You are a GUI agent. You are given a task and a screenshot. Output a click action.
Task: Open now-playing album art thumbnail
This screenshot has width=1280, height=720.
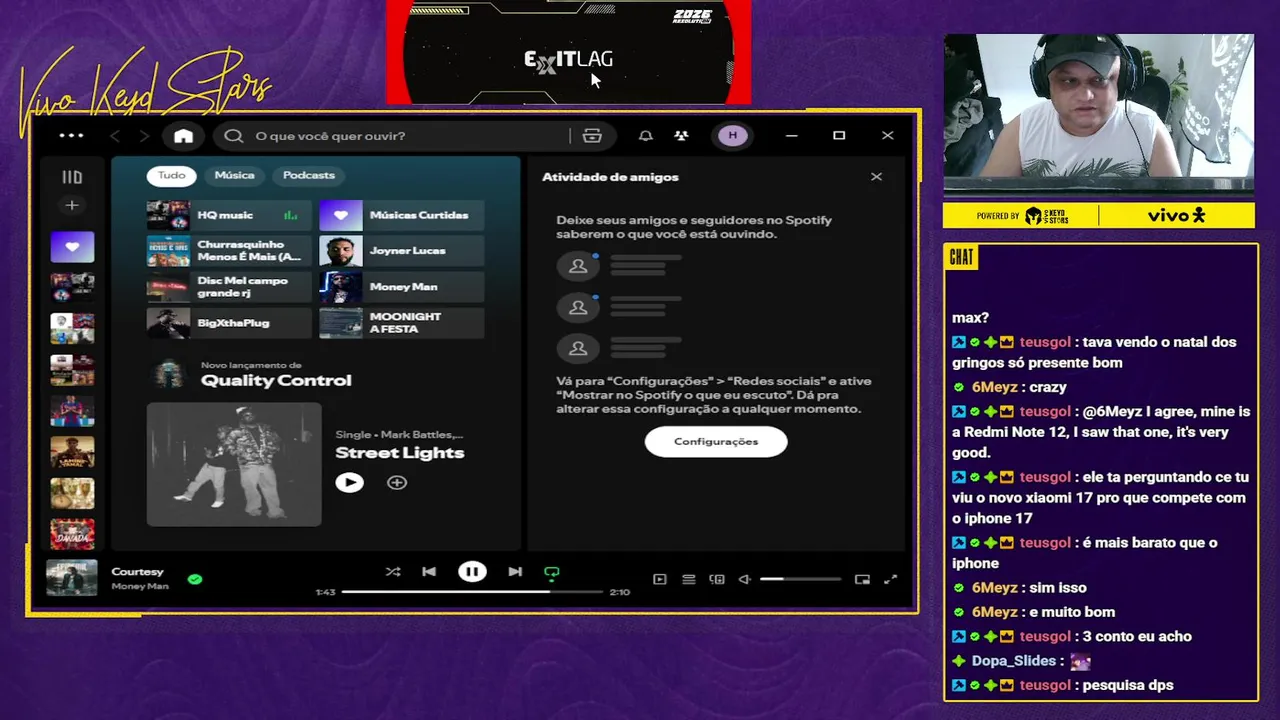72,578
